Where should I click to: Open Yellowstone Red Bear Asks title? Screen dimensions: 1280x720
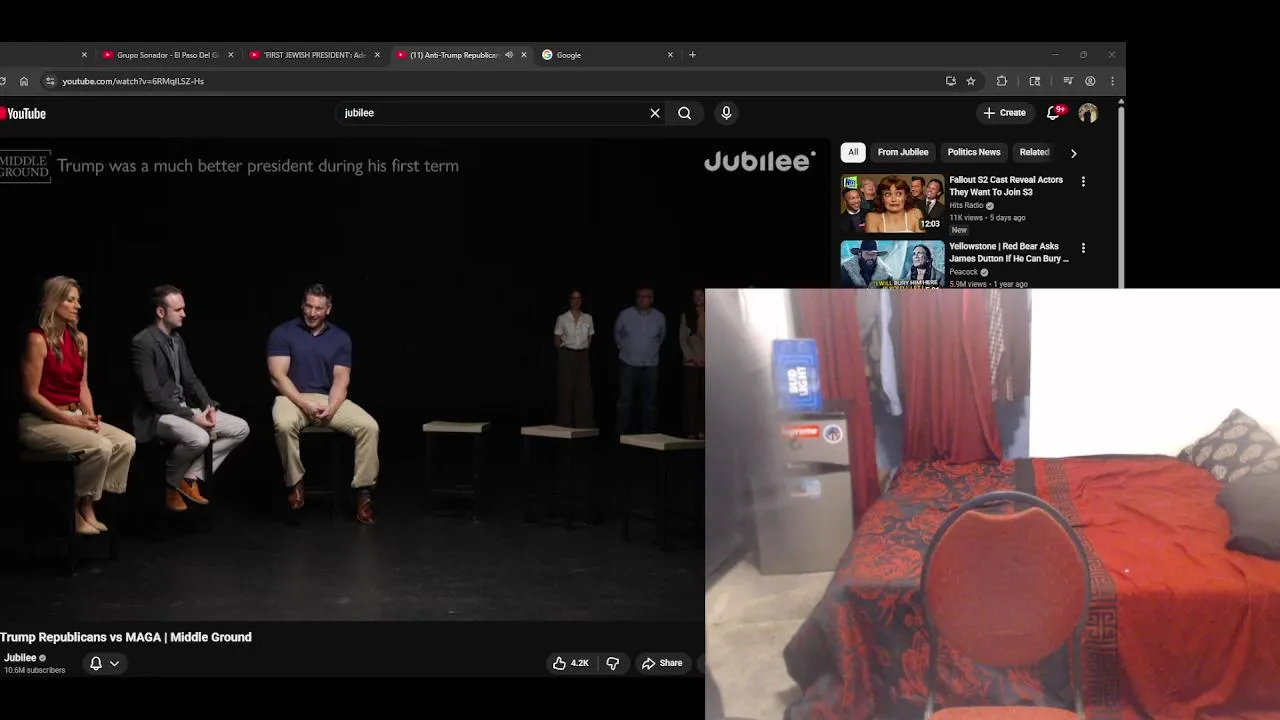pyautogui.click(x=1009, y=252)
